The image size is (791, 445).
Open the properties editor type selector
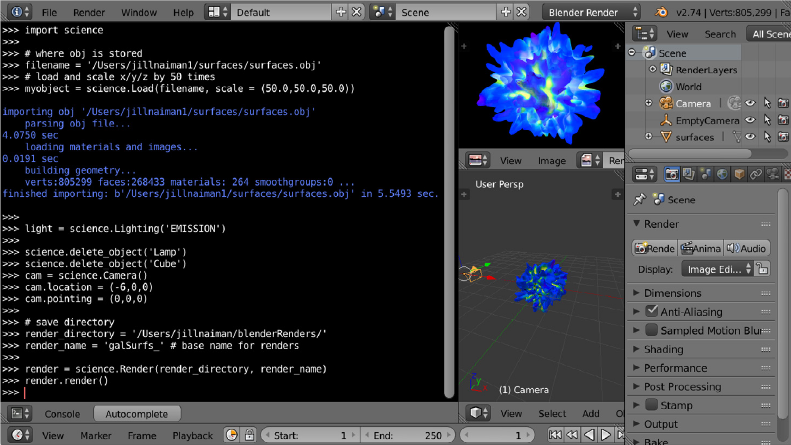645,175
